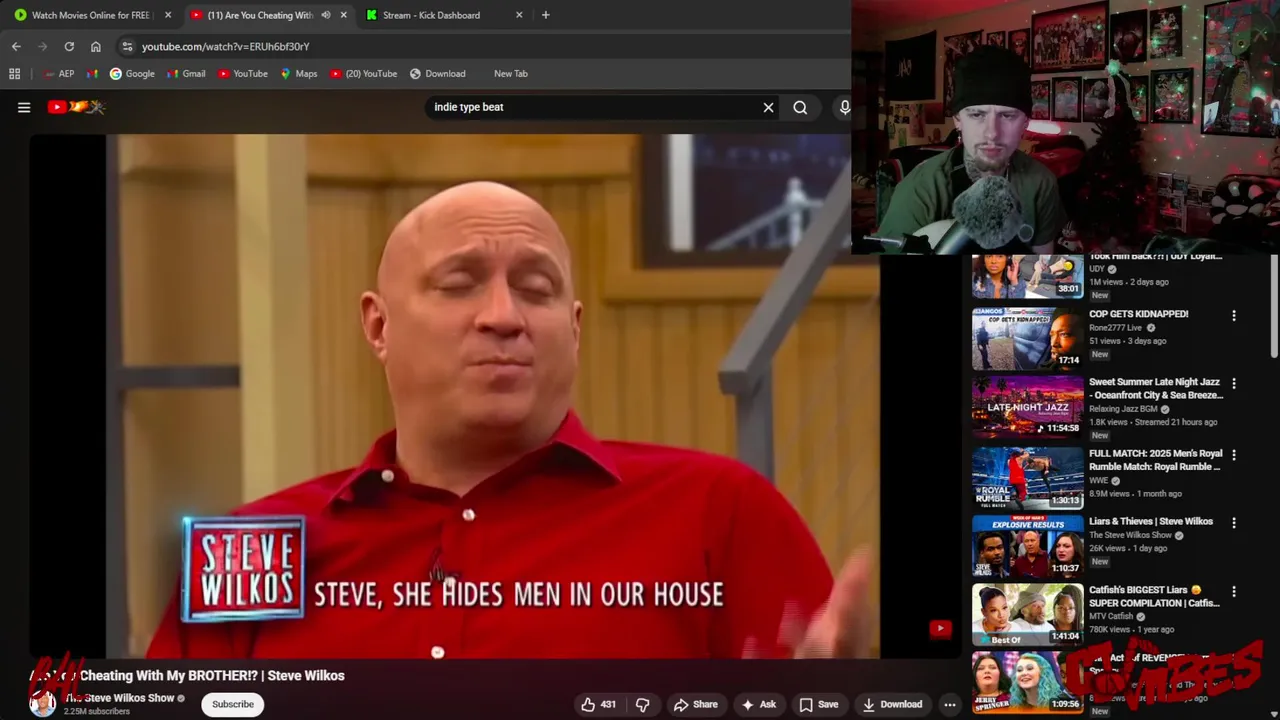1280x720 pixels.
Task: Click the Ask button under the video
Action: 758,704
